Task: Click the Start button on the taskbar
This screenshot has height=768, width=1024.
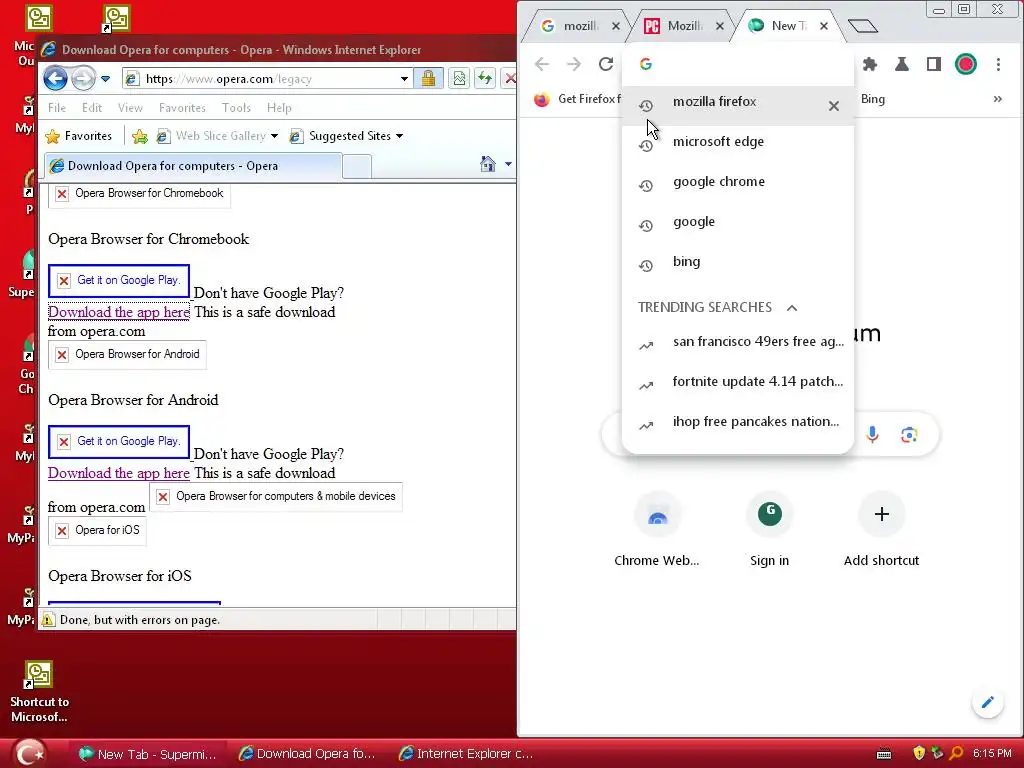Action: tap(29, 753)
